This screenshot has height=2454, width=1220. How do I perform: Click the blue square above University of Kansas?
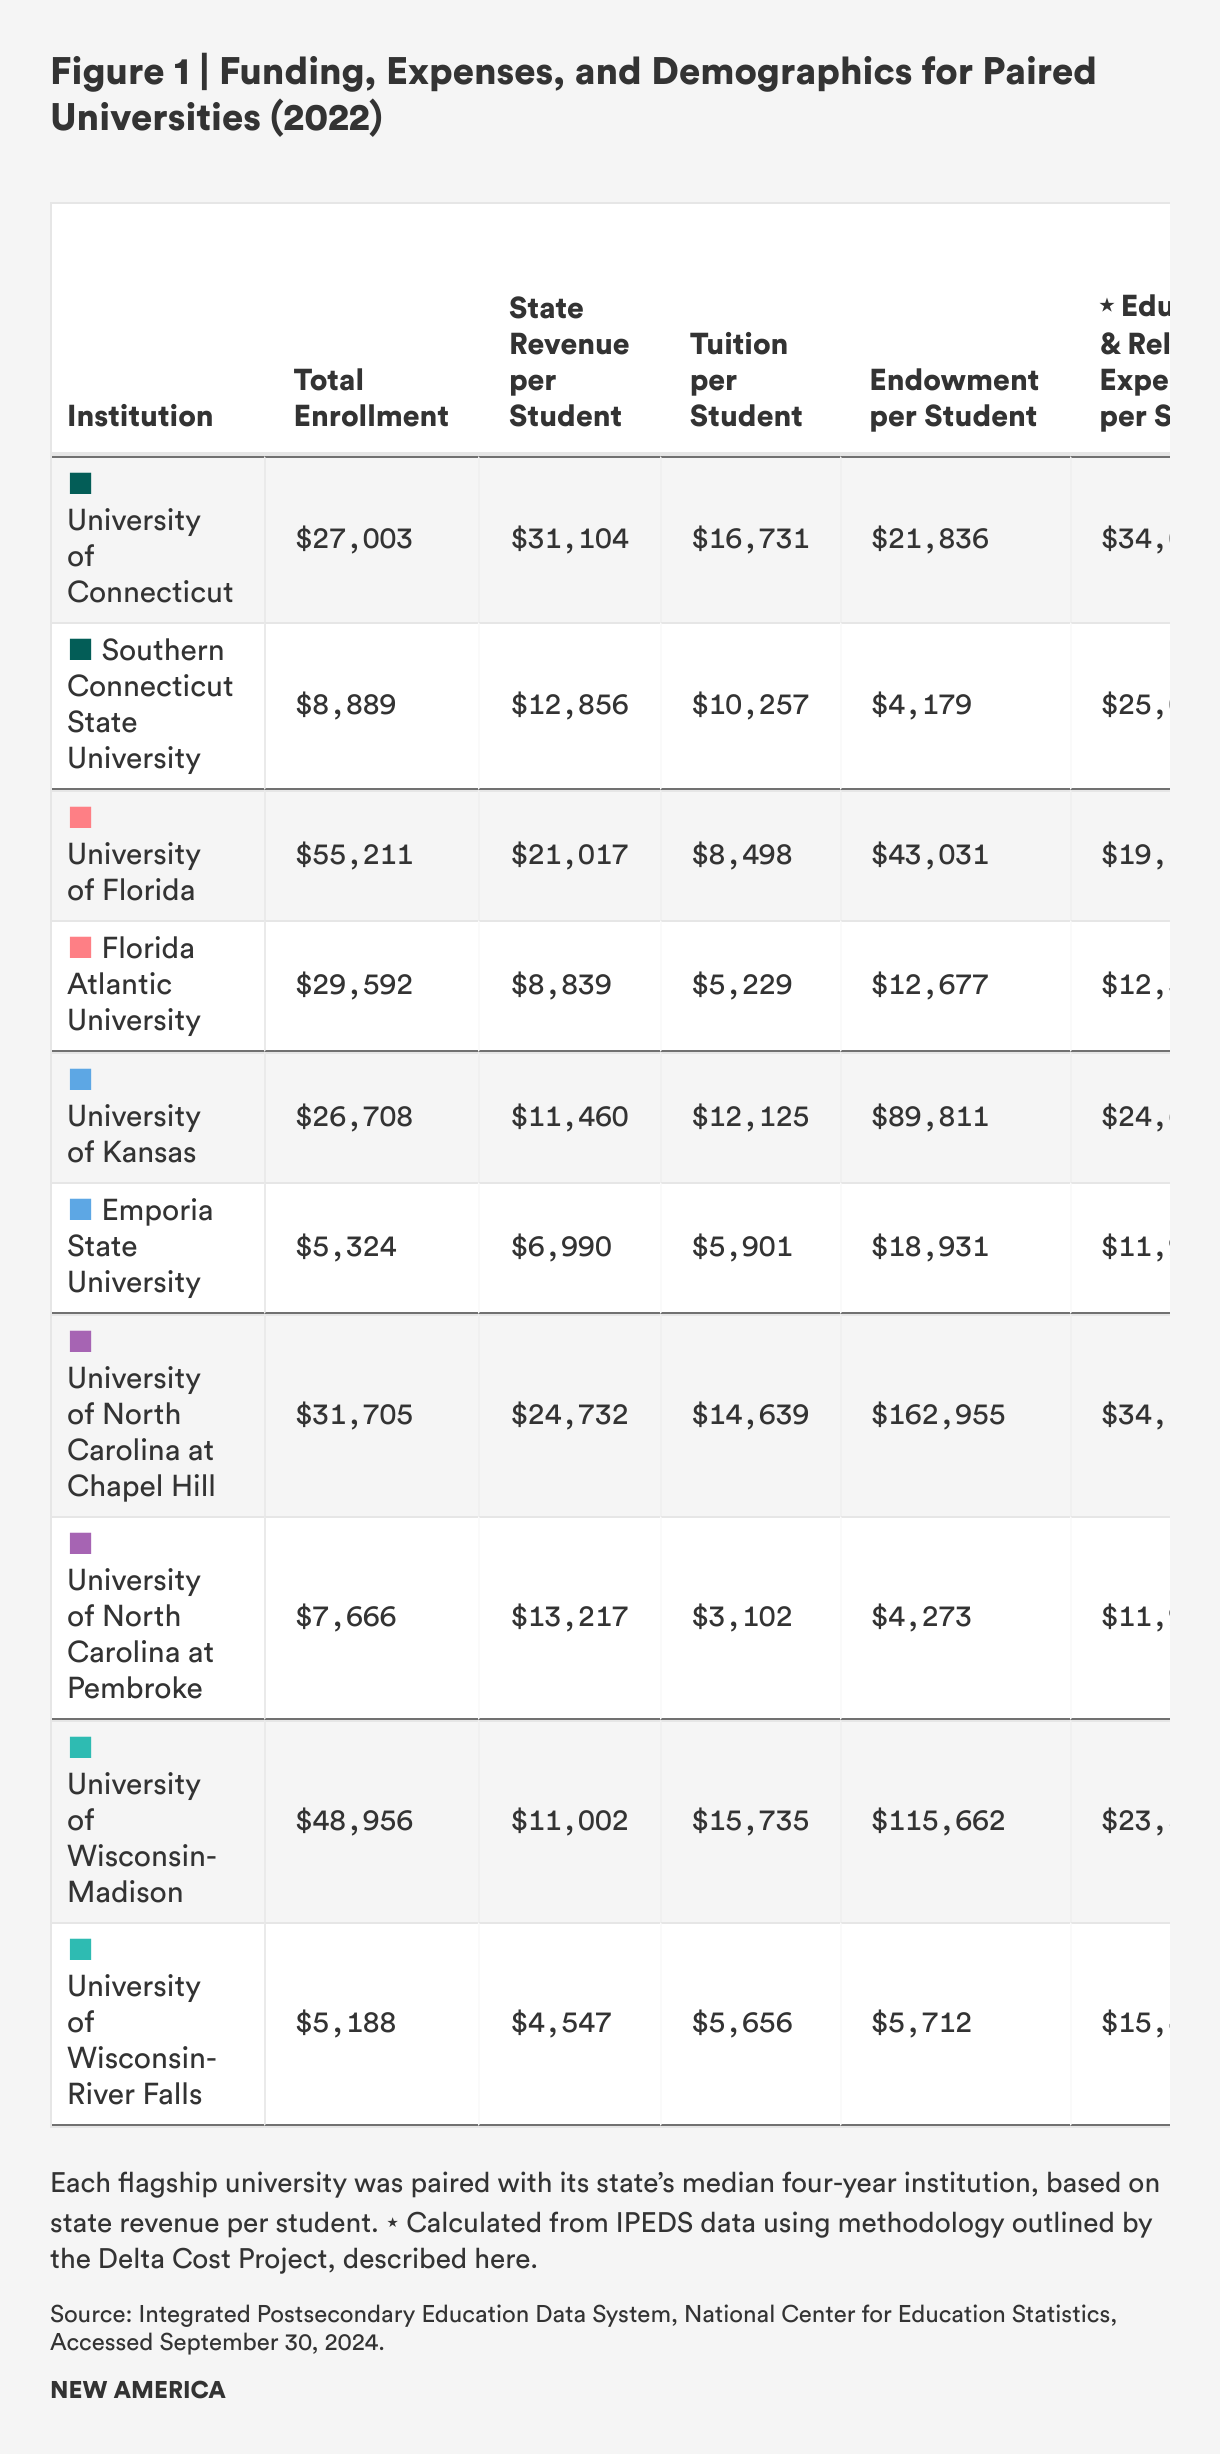(80, 1080)
